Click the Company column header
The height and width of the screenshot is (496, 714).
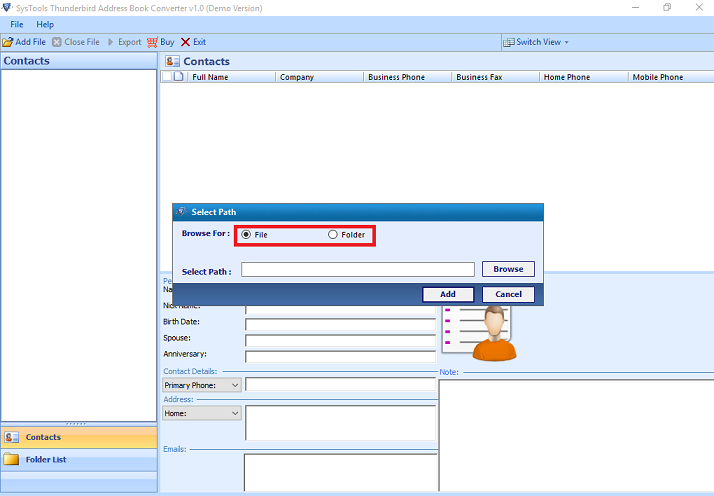point(319,77)
